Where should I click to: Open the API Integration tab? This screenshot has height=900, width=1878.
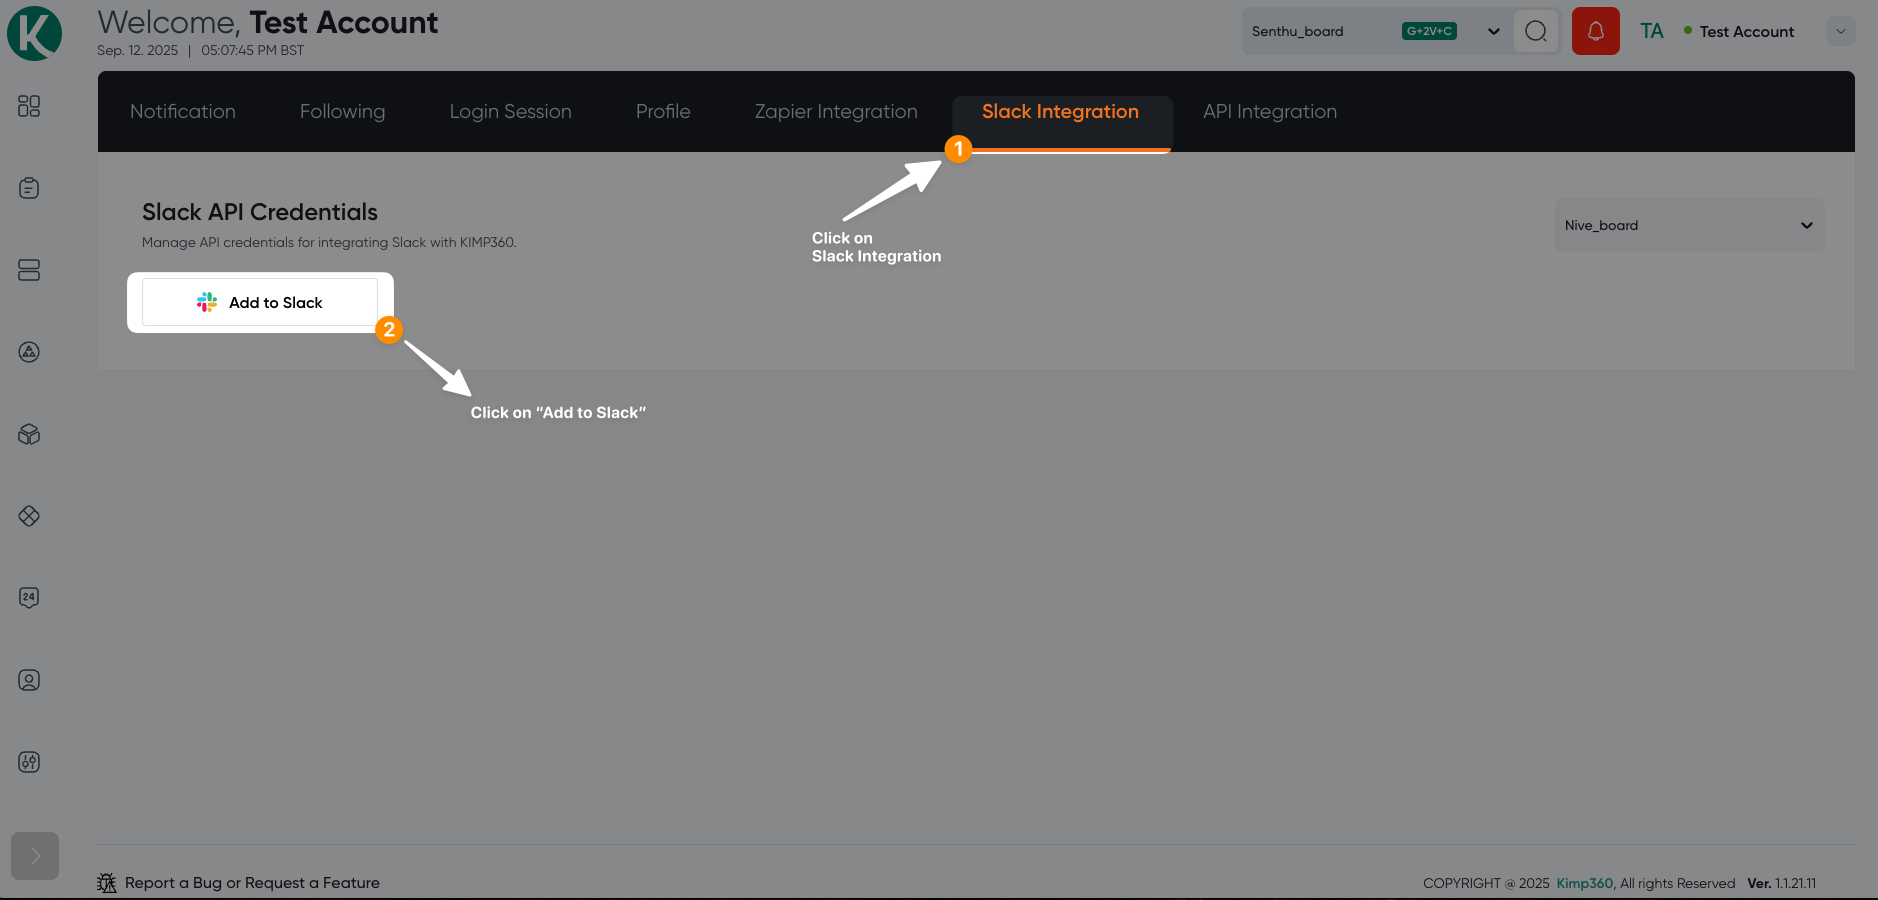pyautogui.click(x=1269, y=111)
